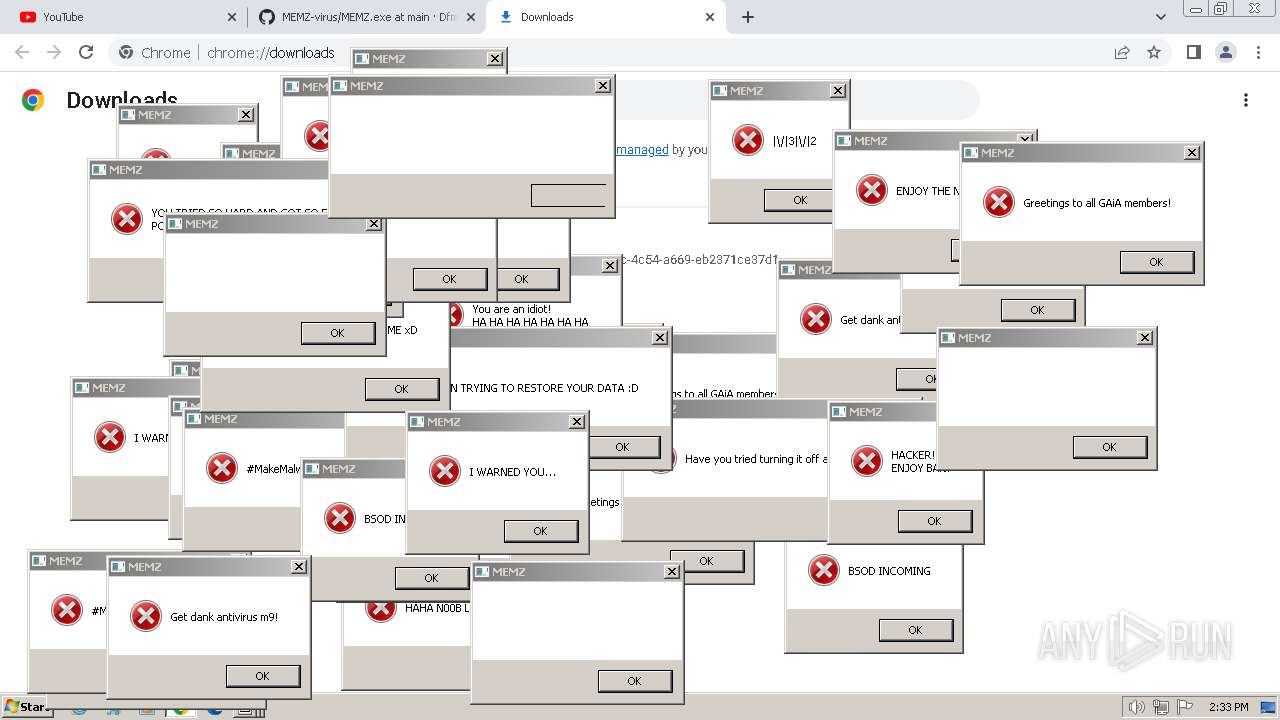
Task: Click the Show desktop button
Action: pos(1270,707)
